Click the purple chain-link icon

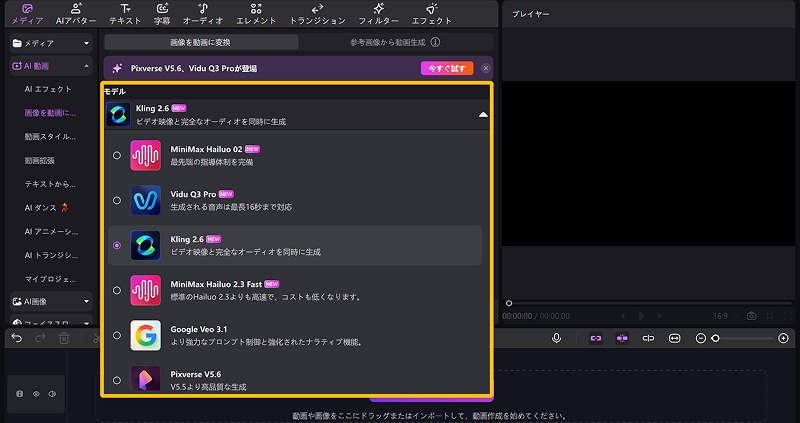pyautogui.click(x=595, y=338)
